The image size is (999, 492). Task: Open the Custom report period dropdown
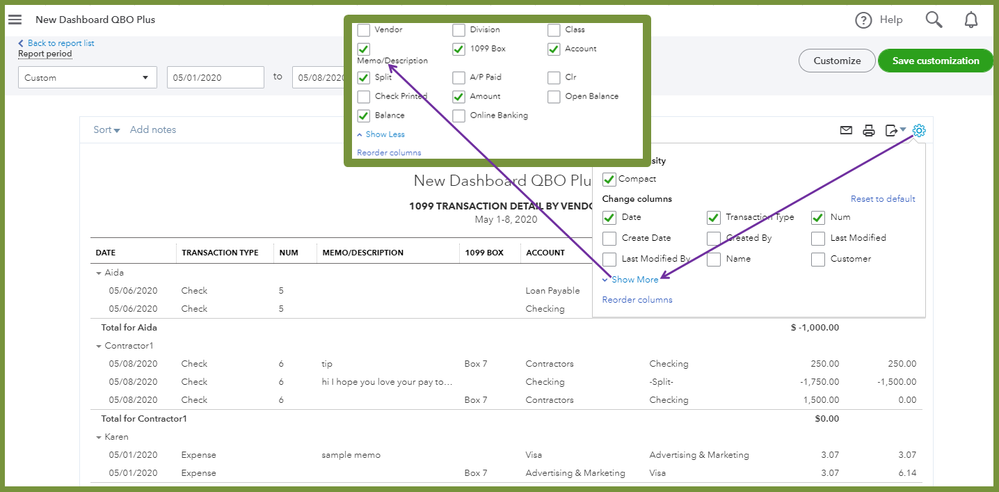87,78
